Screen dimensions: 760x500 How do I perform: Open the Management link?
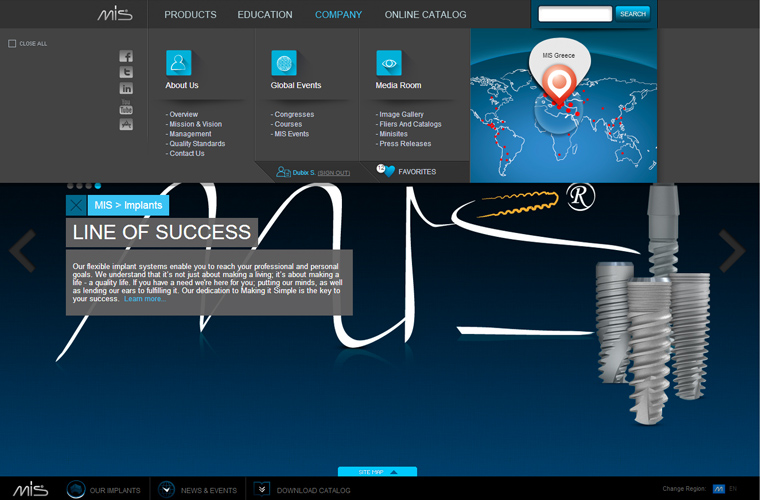[189, 134]
